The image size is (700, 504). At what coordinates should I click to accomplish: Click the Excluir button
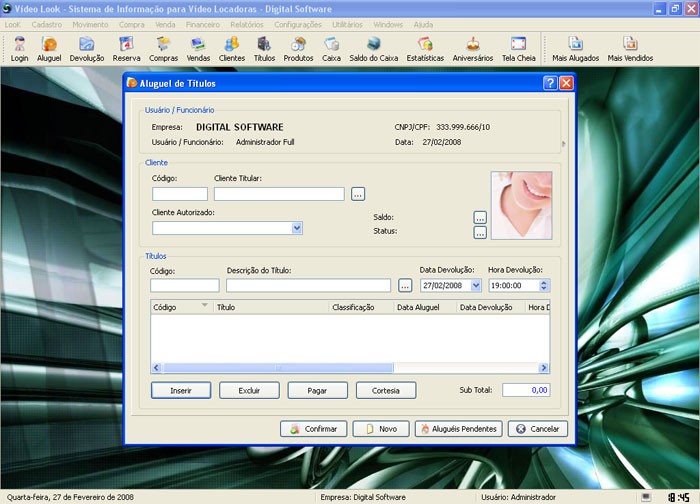(249, 391)
